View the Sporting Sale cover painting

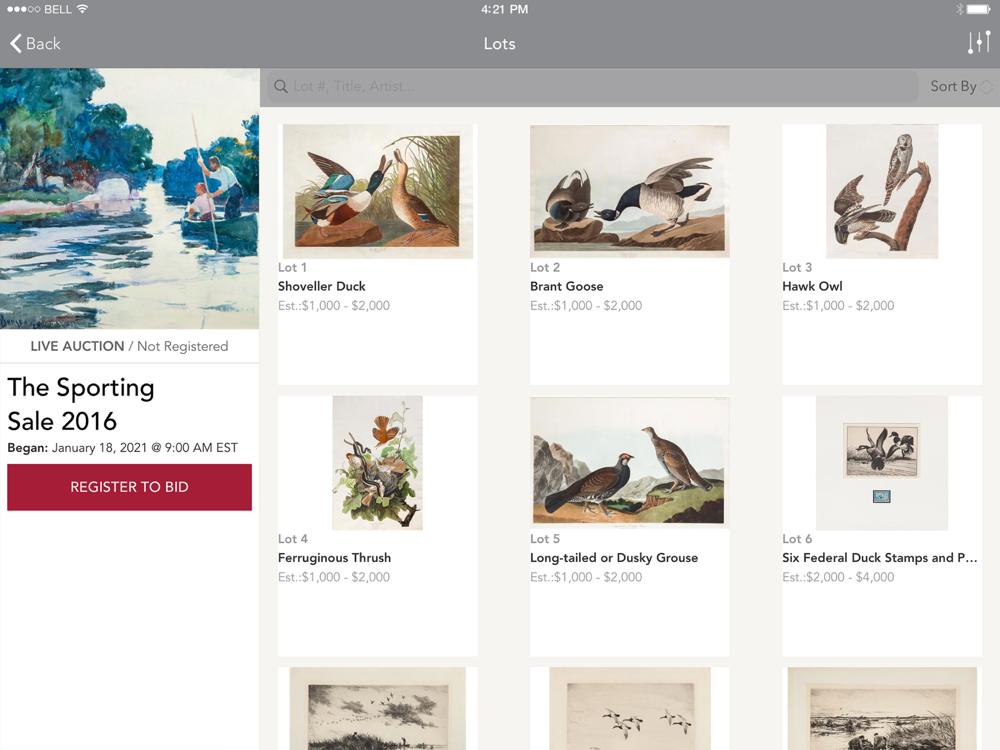click(x=129, y=198)
